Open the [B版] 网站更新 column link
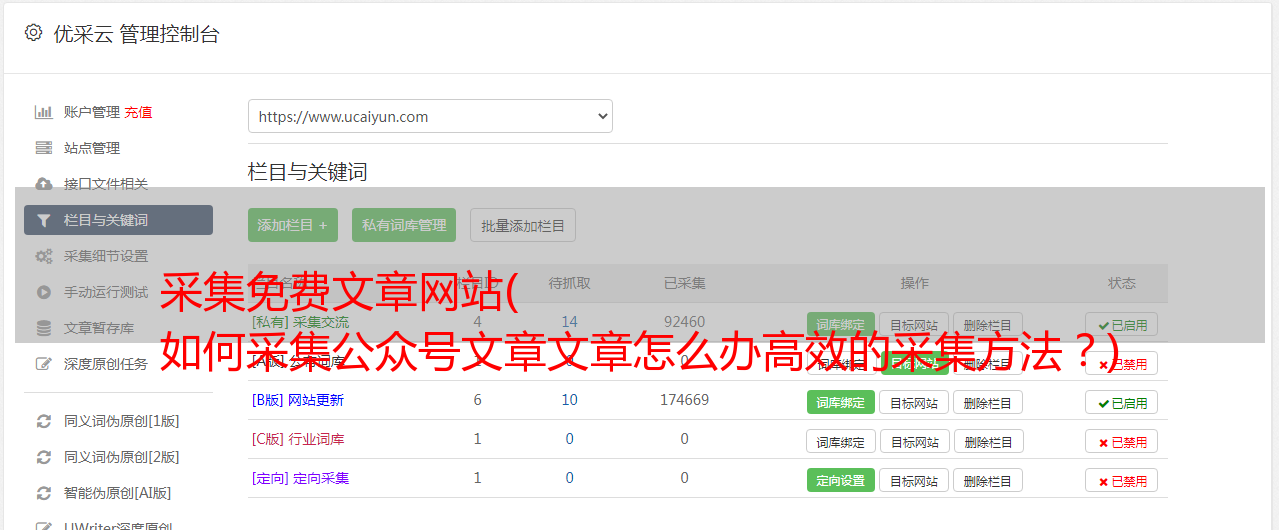The width and height of the screenshot is (1279, 530). point(298,400)
